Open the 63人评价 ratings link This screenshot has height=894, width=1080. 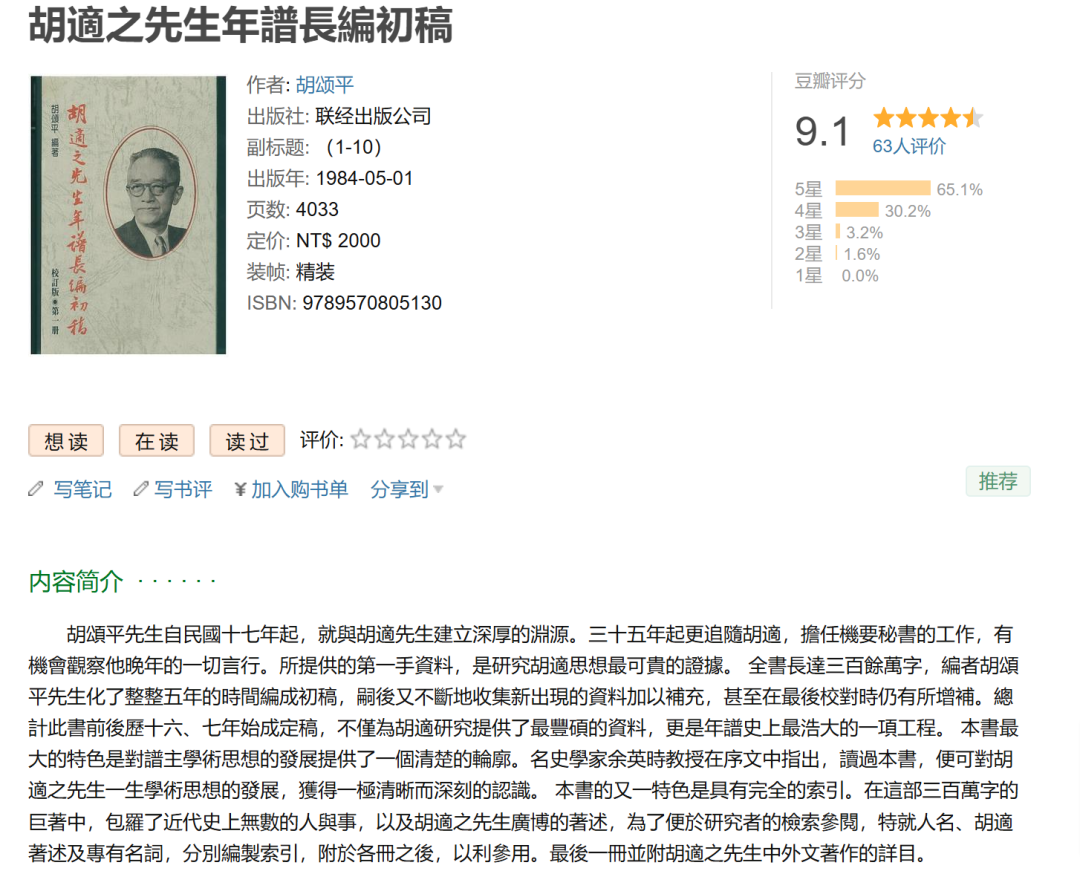(909, 146)
